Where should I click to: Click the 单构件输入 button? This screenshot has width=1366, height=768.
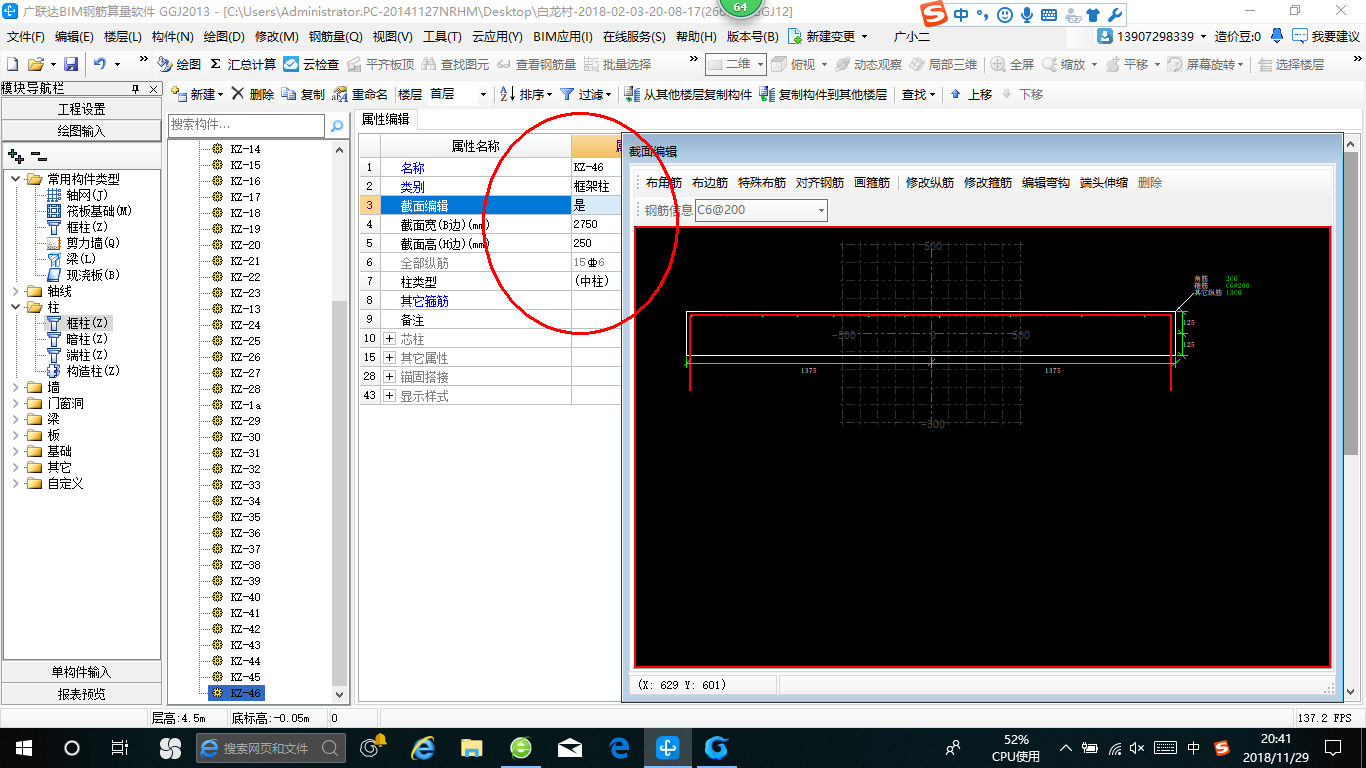click(x=81, y=672)
